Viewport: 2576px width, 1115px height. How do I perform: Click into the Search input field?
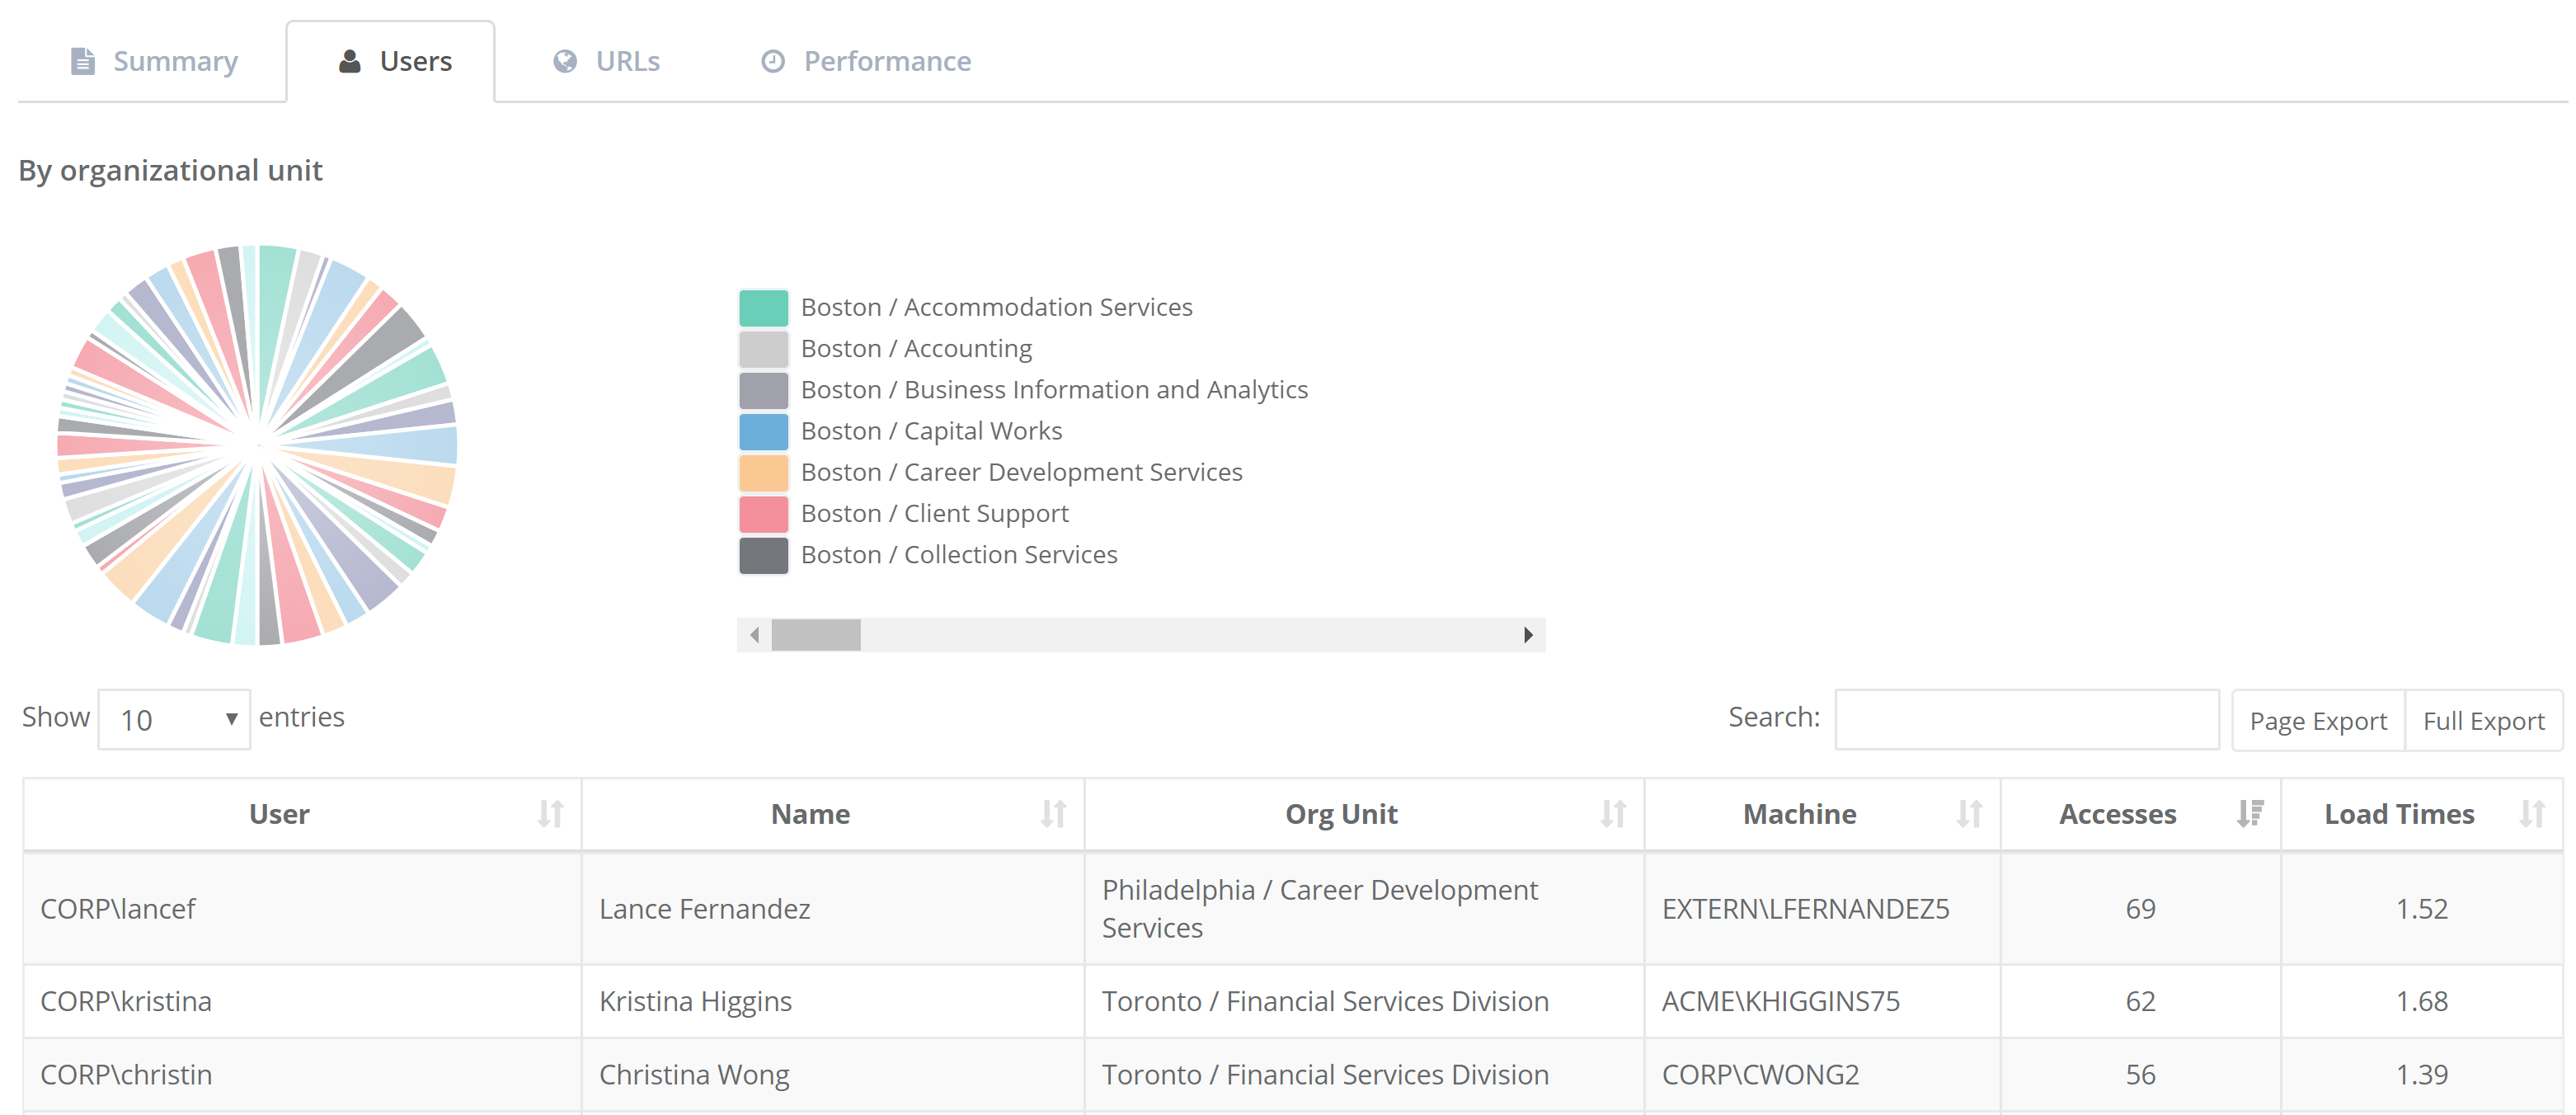pos(2026,719)
